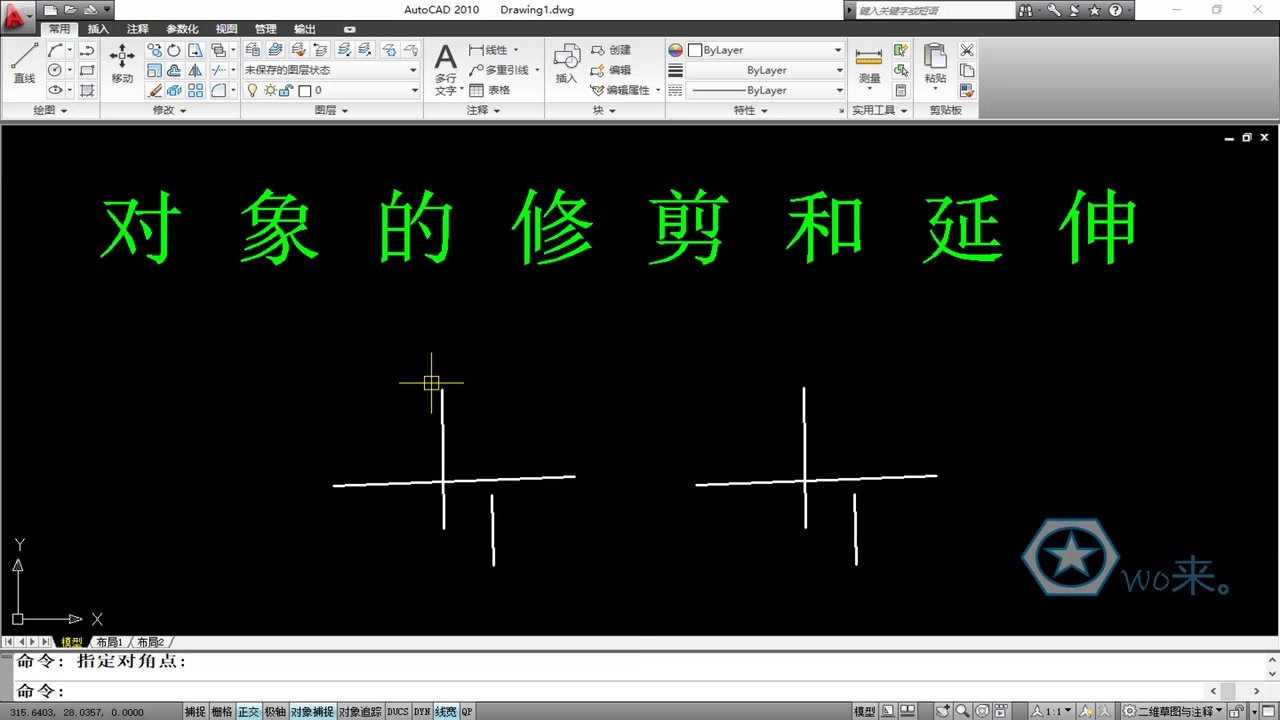Click the Edit Attributes (编辑属性) button
The width and height of the screenshot is (1280, 720).
620,90
